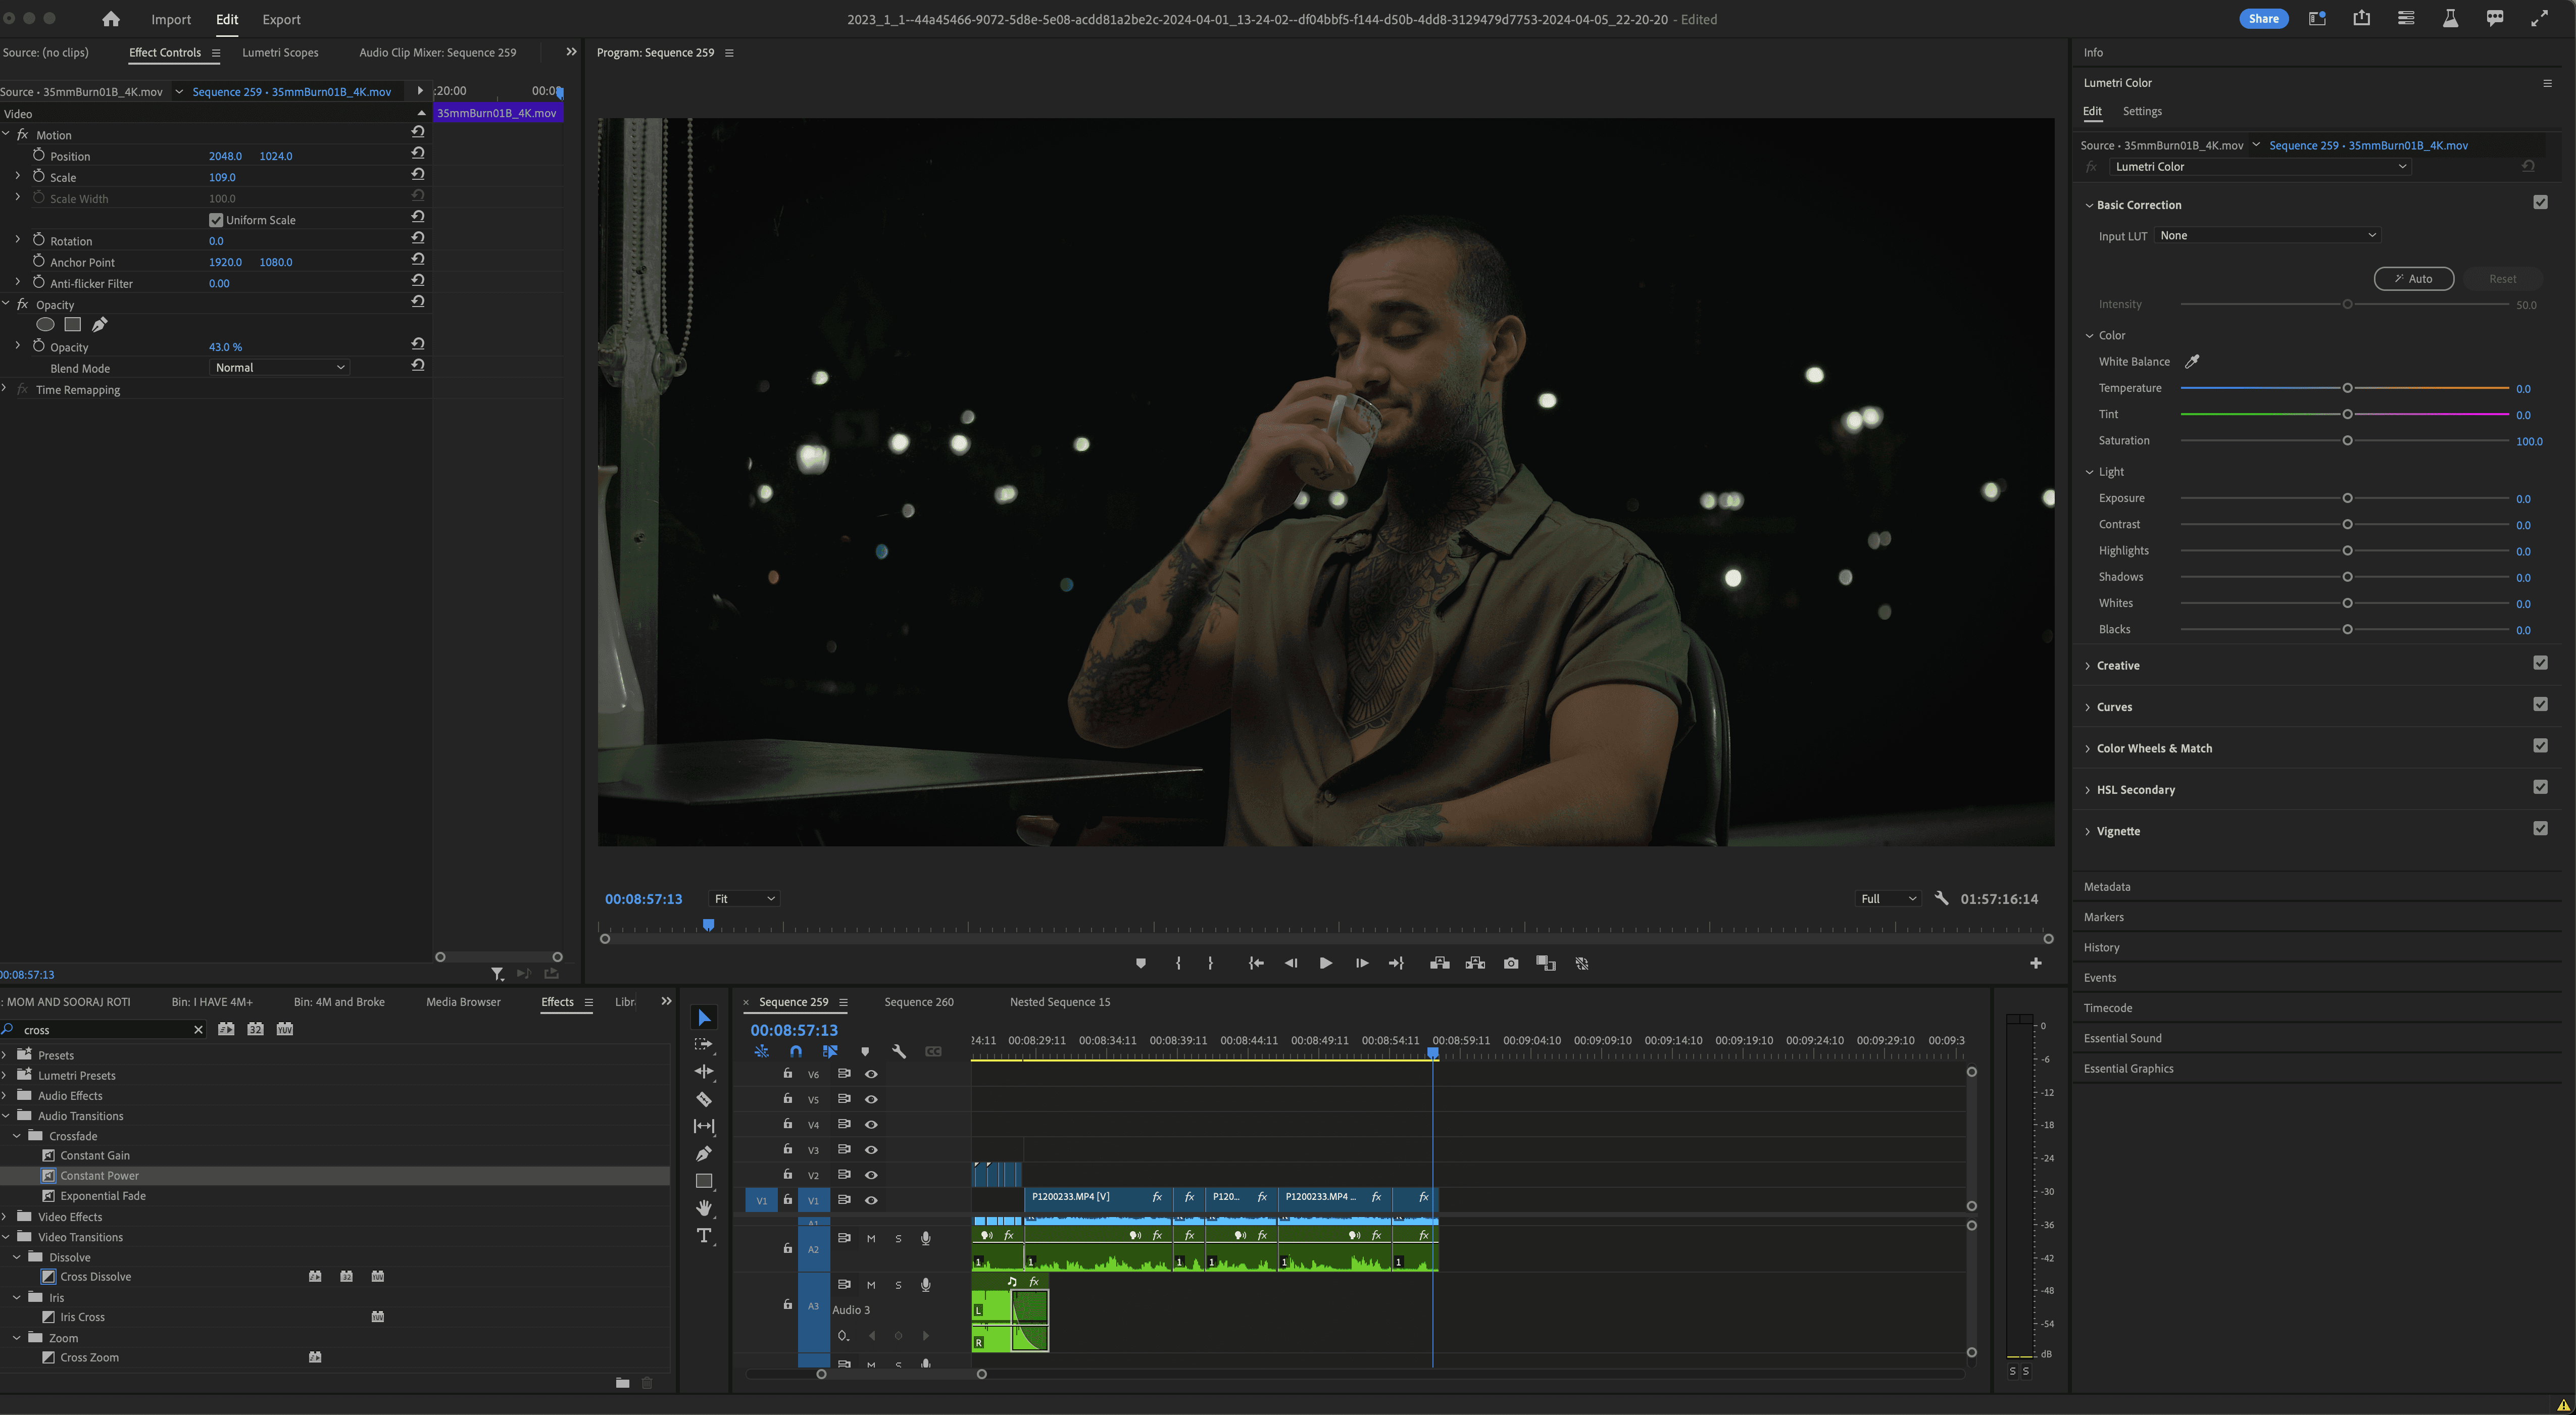Enable the Snap magnet icon in the timeline
Screen dimensions: 2576x1415
pyautogui.click(x=795, y=1051)
